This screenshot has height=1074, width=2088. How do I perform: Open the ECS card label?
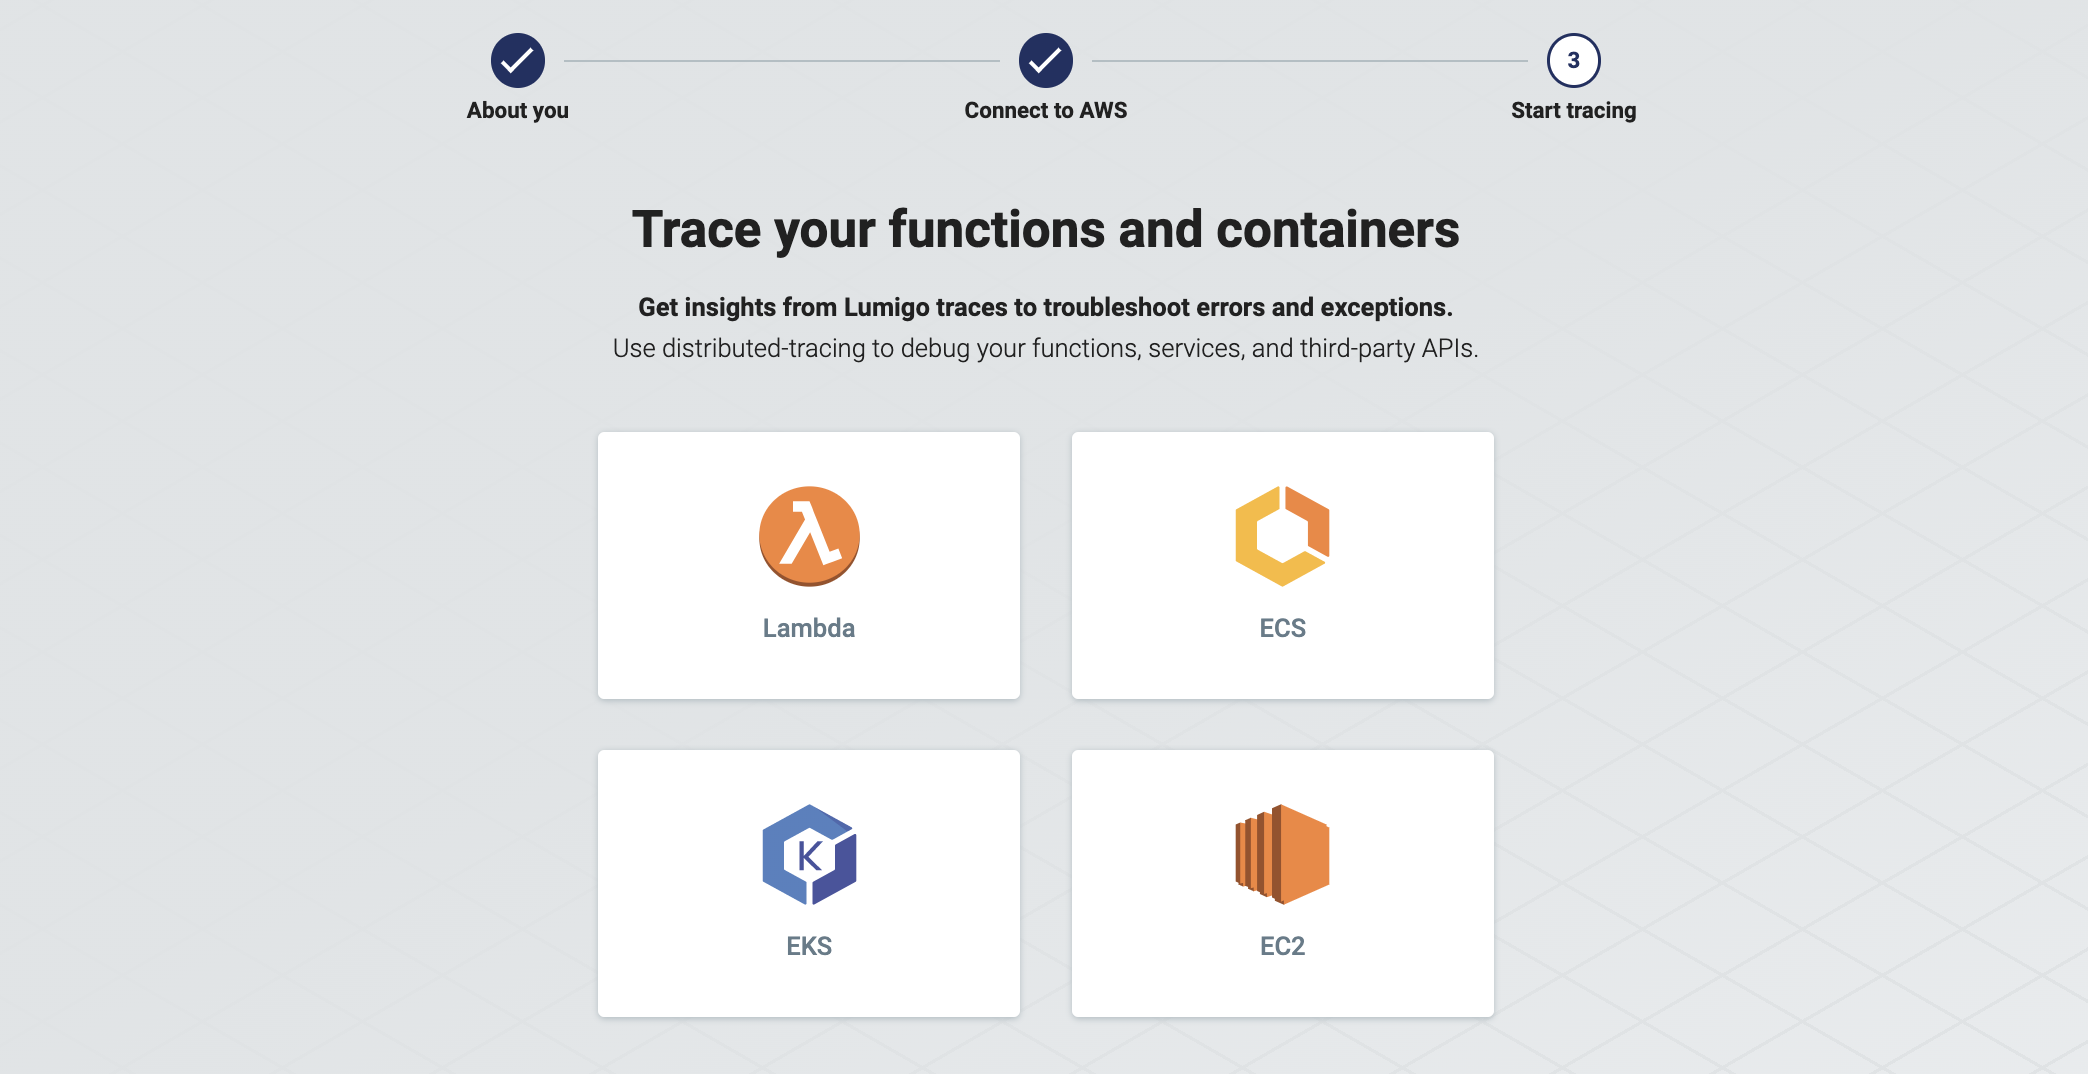pos(1283,628)
